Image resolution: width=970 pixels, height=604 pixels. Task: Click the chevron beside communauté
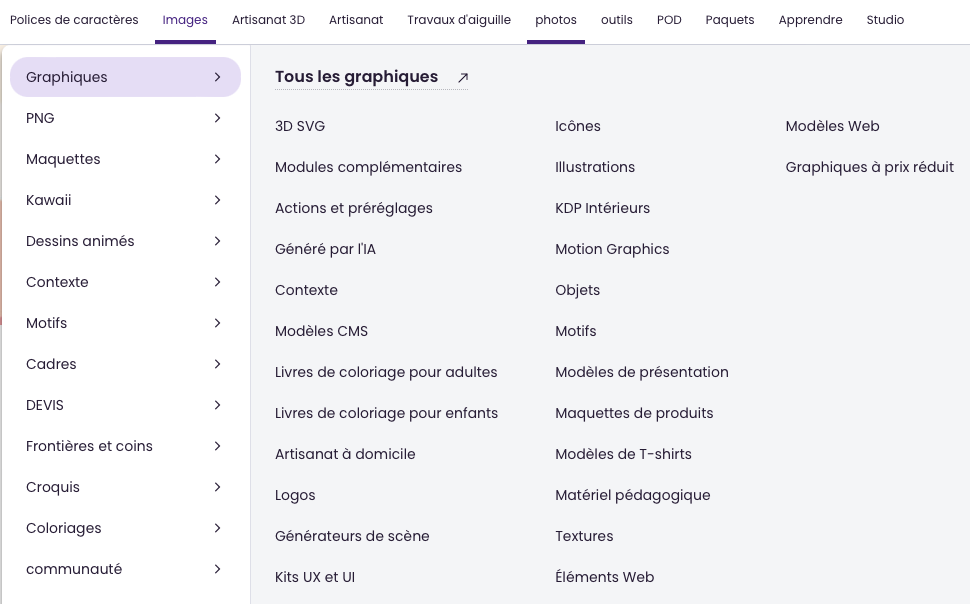tap(217, 569)
